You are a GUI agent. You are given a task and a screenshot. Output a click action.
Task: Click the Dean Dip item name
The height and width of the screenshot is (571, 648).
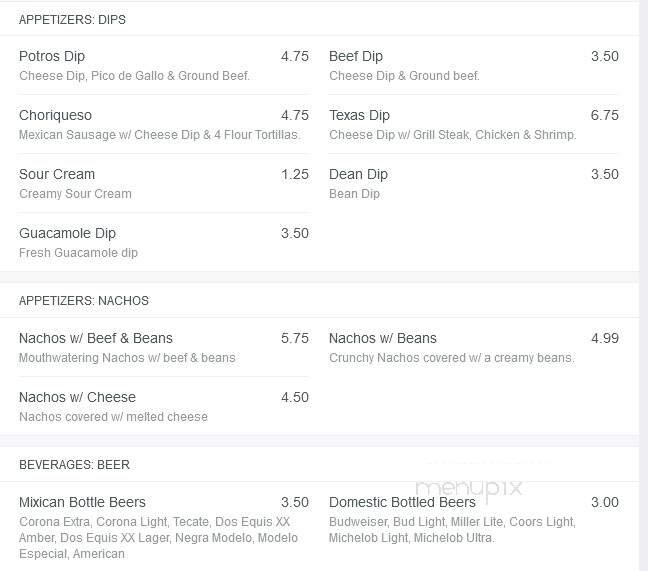[x=358, y=174]
